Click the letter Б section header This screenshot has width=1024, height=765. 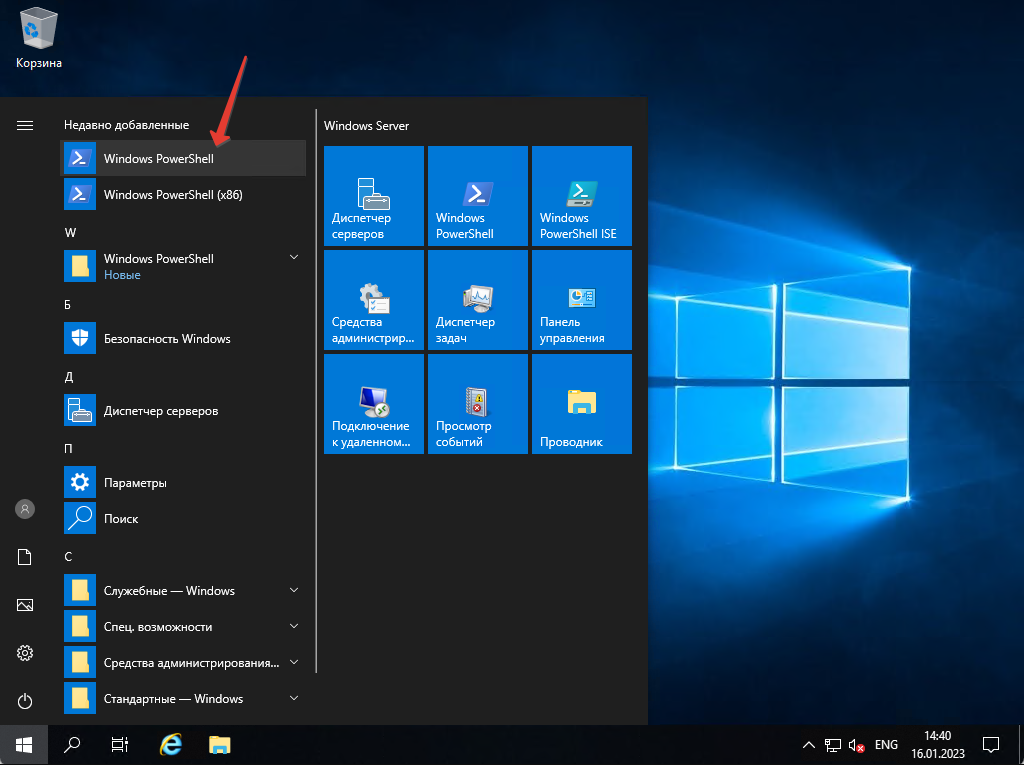coord(67,304)
